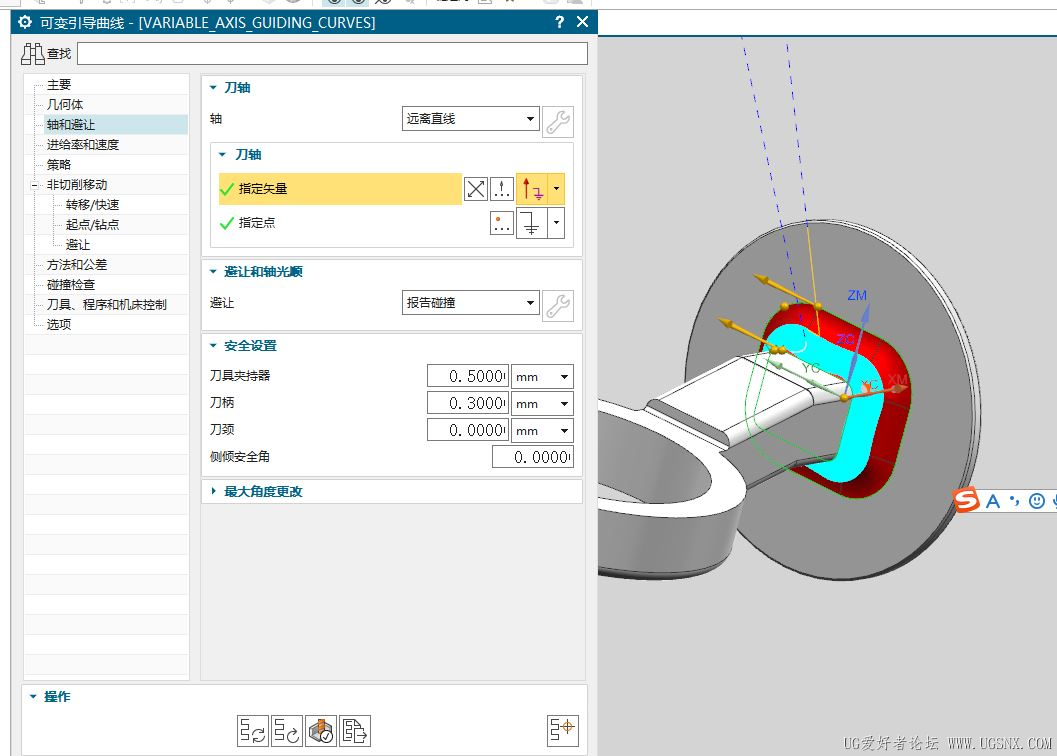Click the 刀具夹持器 value field
The image size is (1057, 756).
pyautogui.click(x=468, y=376)
